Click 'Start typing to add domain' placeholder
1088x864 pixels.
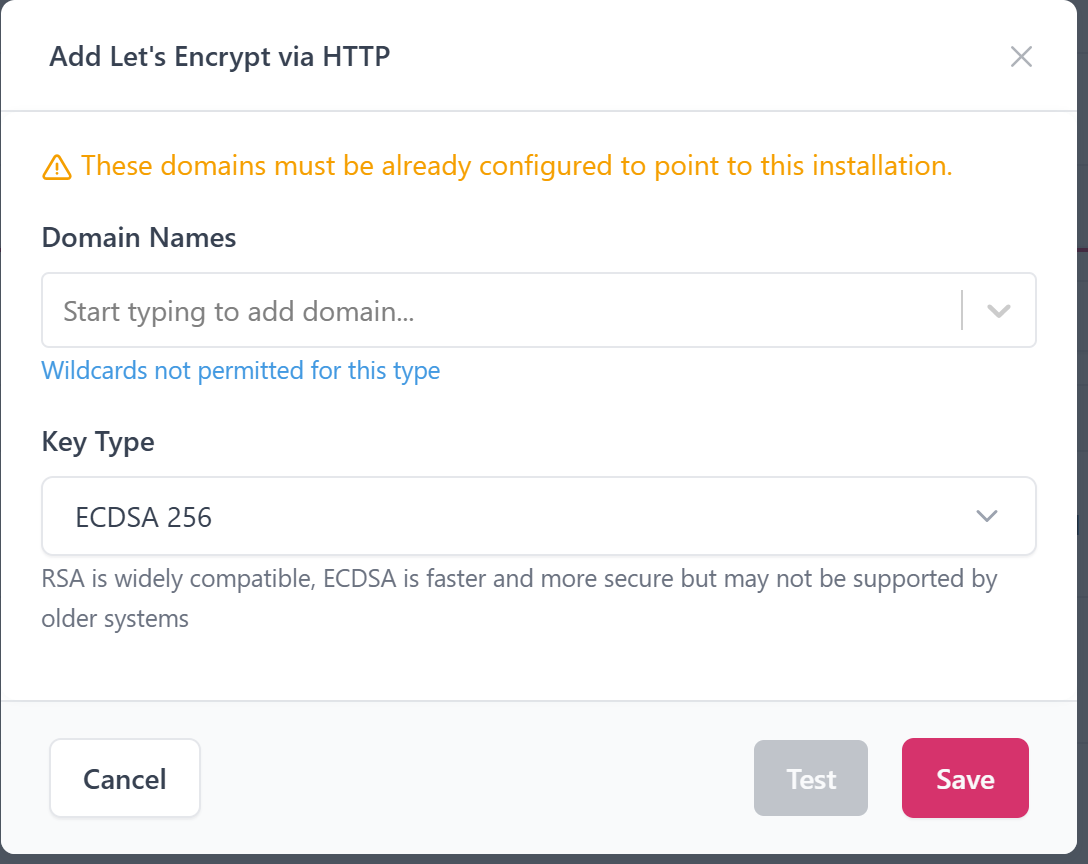[239, 312]
